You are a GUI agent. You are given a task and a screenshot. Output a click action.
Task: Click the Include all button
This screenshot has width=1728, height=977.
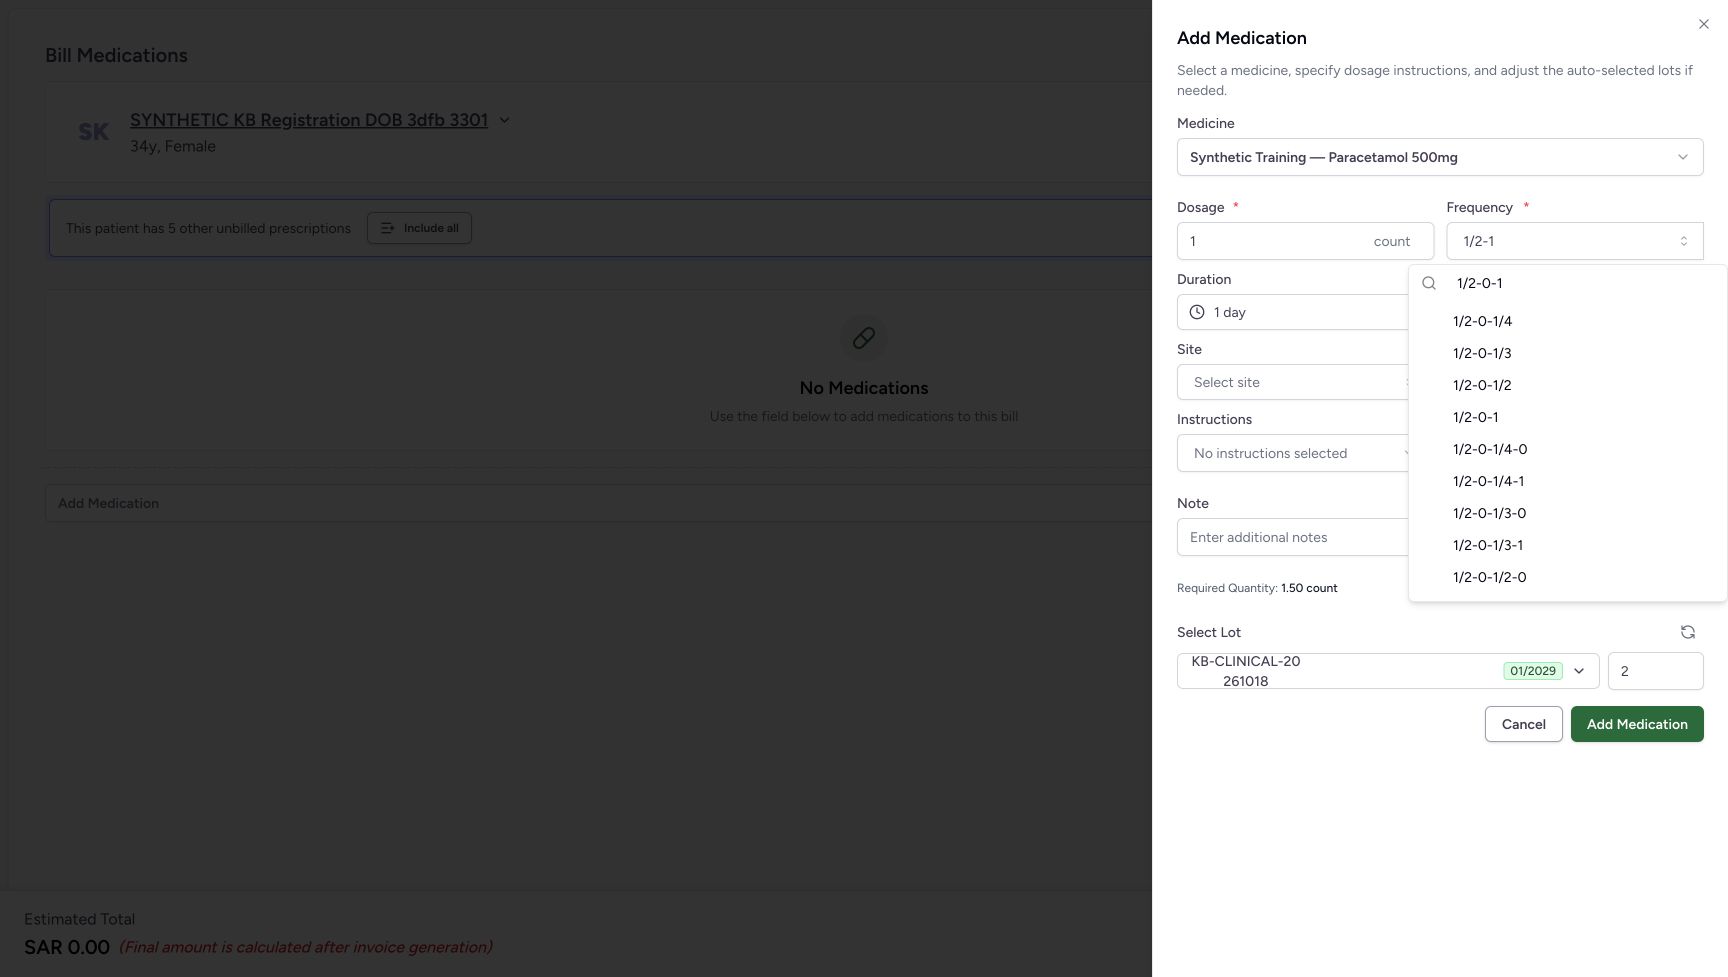pos(419,228)
